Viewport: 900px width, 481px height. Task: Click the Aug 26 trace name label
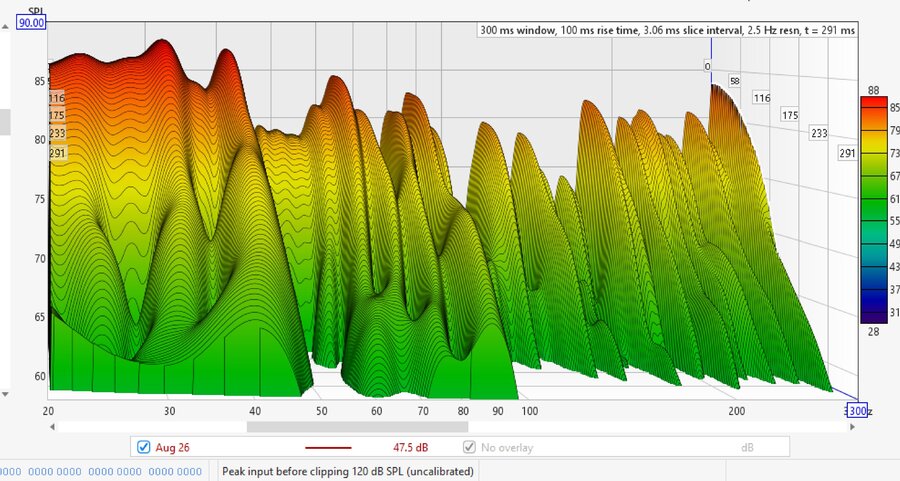pyautogui.click(x=172, y=447)
